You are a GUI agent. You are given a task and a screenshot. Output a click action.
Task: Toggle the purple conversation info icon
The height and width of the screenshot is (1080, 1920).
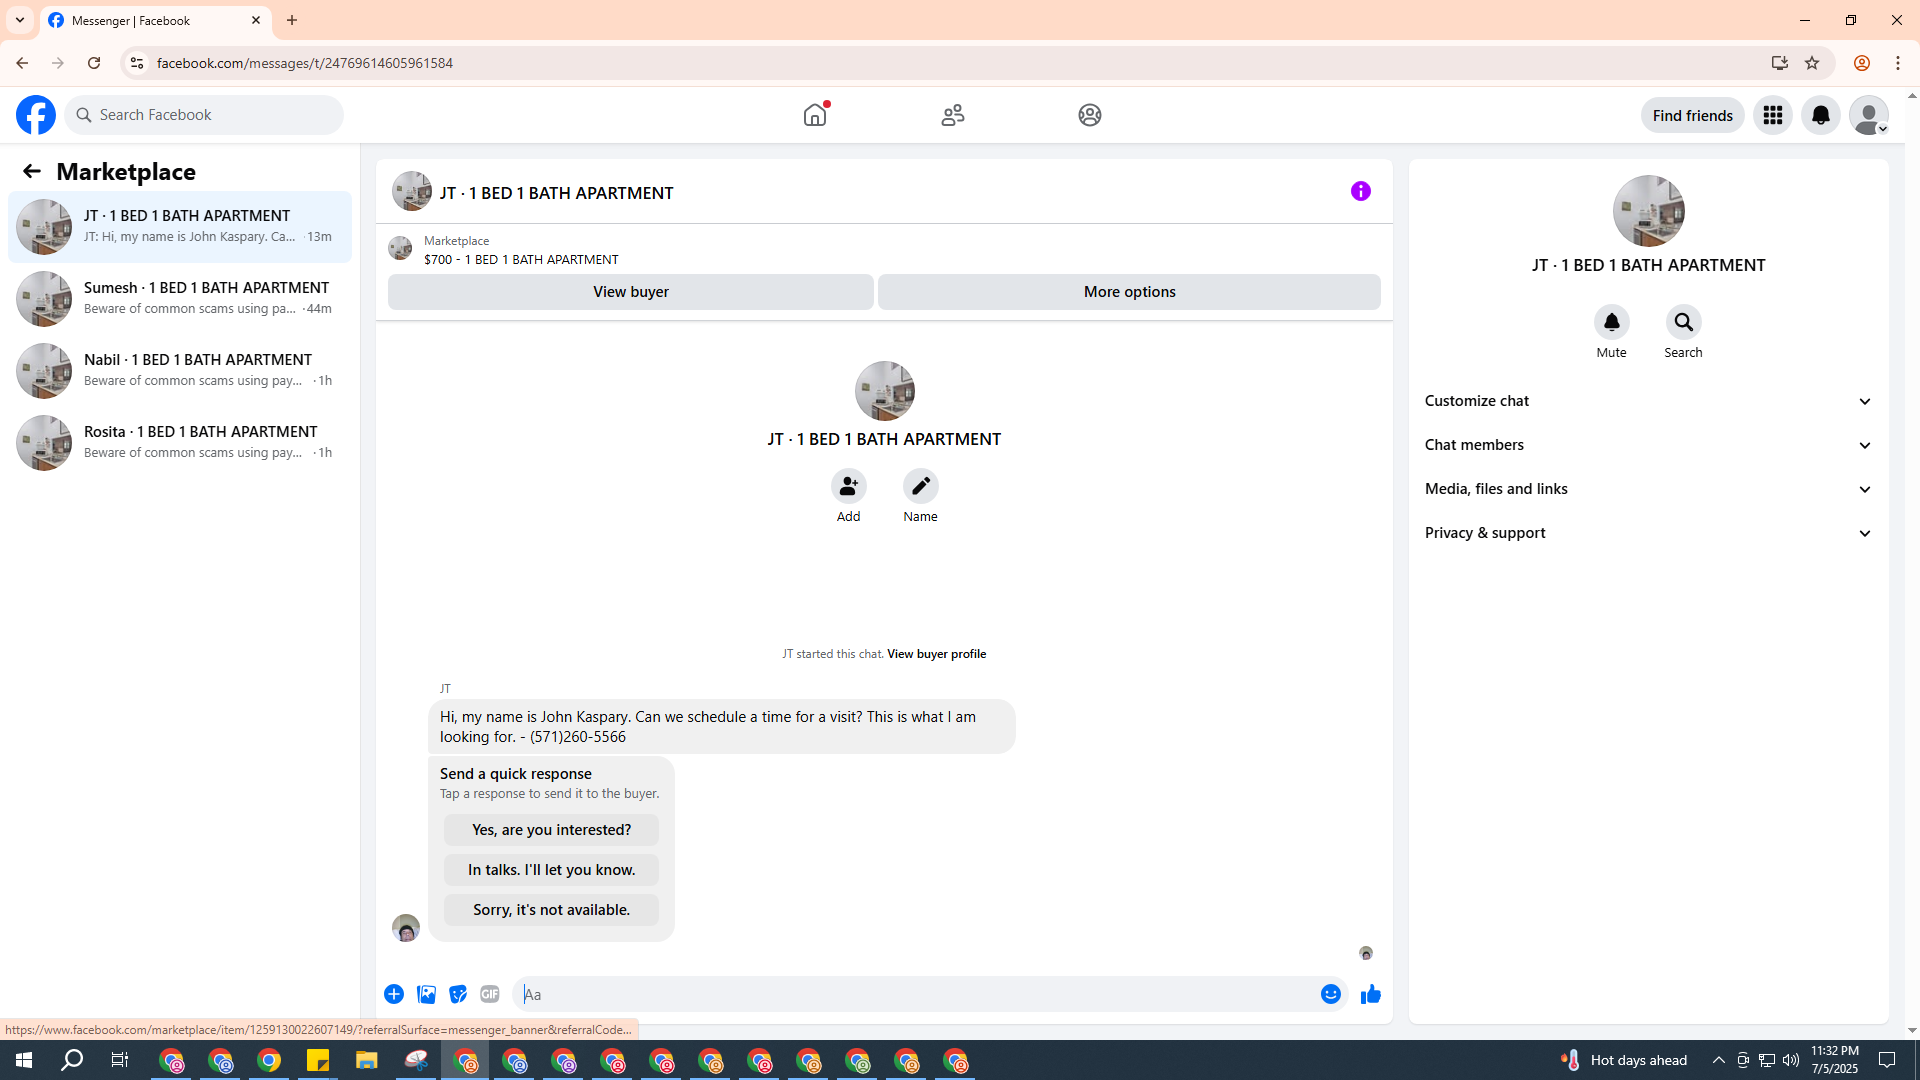click(1360, 191)
